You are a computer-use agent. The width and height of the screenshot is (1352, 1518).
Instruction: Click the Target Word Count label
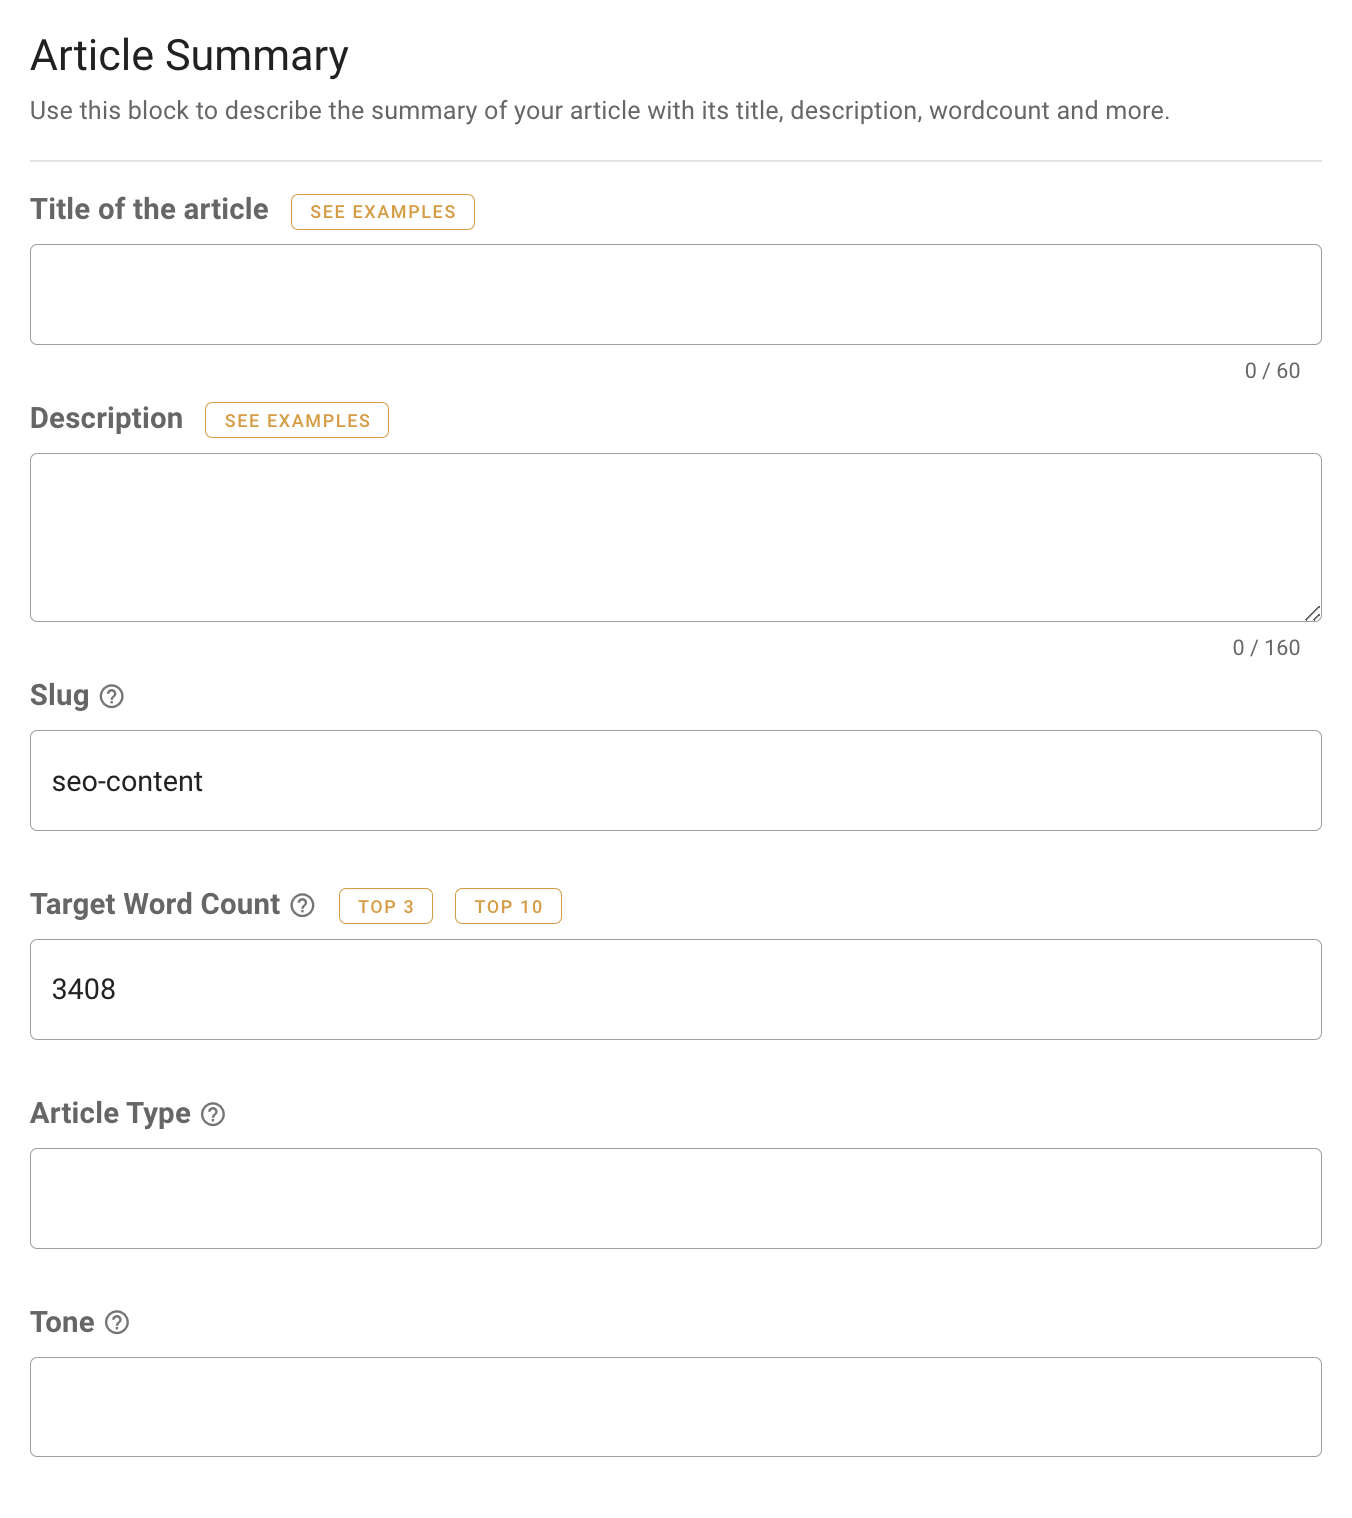[154, 904]
